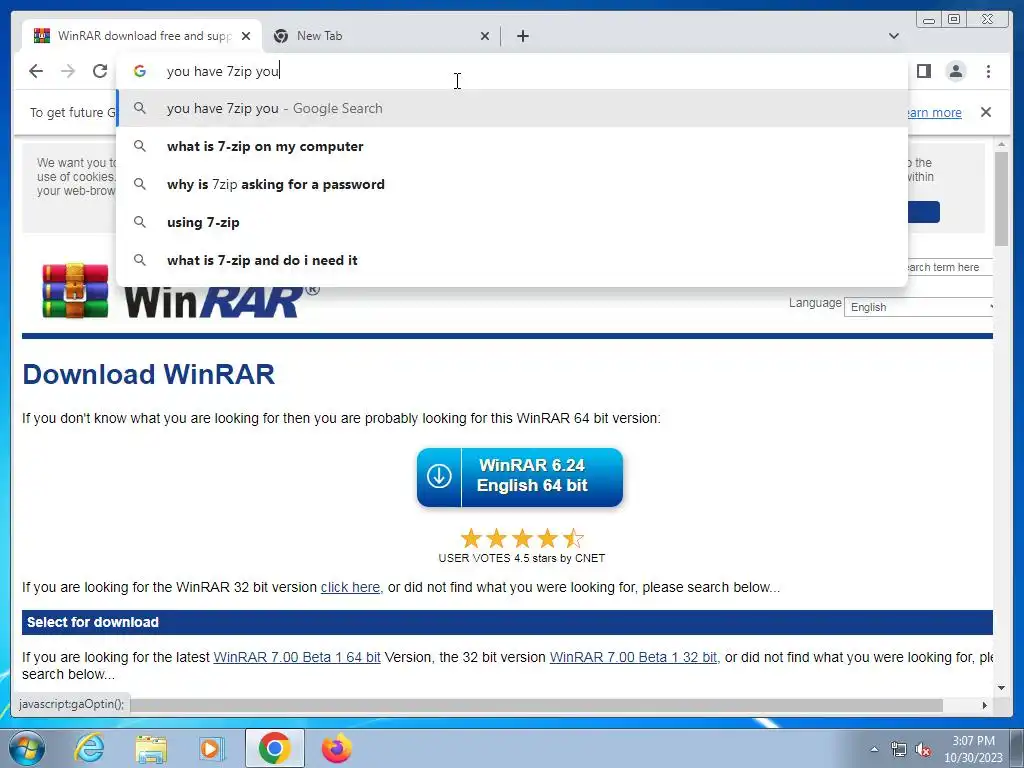
Task: Dismiss the info bar with the X
Action: [985, 112]
